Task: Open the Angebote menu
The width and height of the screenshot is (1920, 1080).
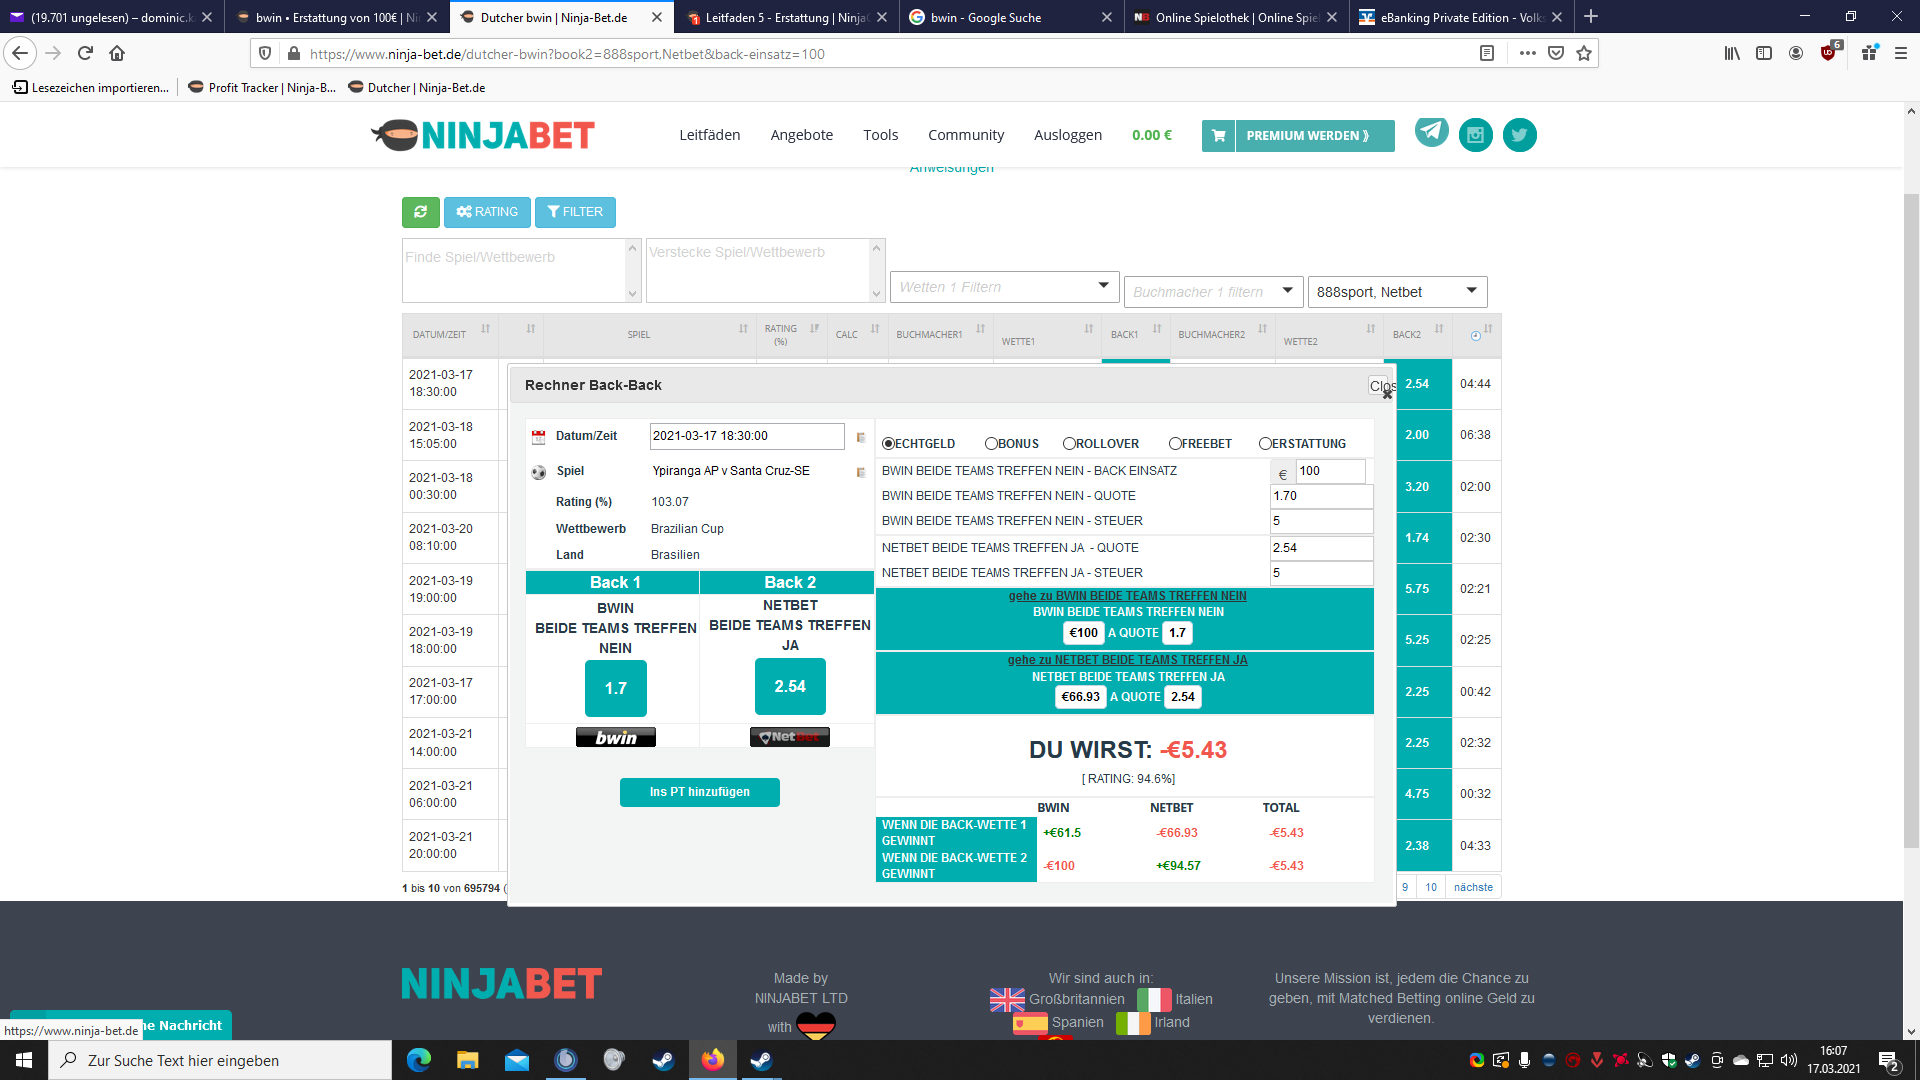Action: tap(801, 135)
